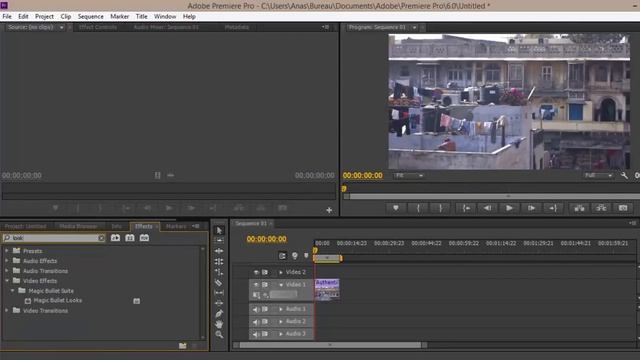640x360 pixels.
Task: Collapse the Magic Bullet Suite folder
Action: coord(12,291)
